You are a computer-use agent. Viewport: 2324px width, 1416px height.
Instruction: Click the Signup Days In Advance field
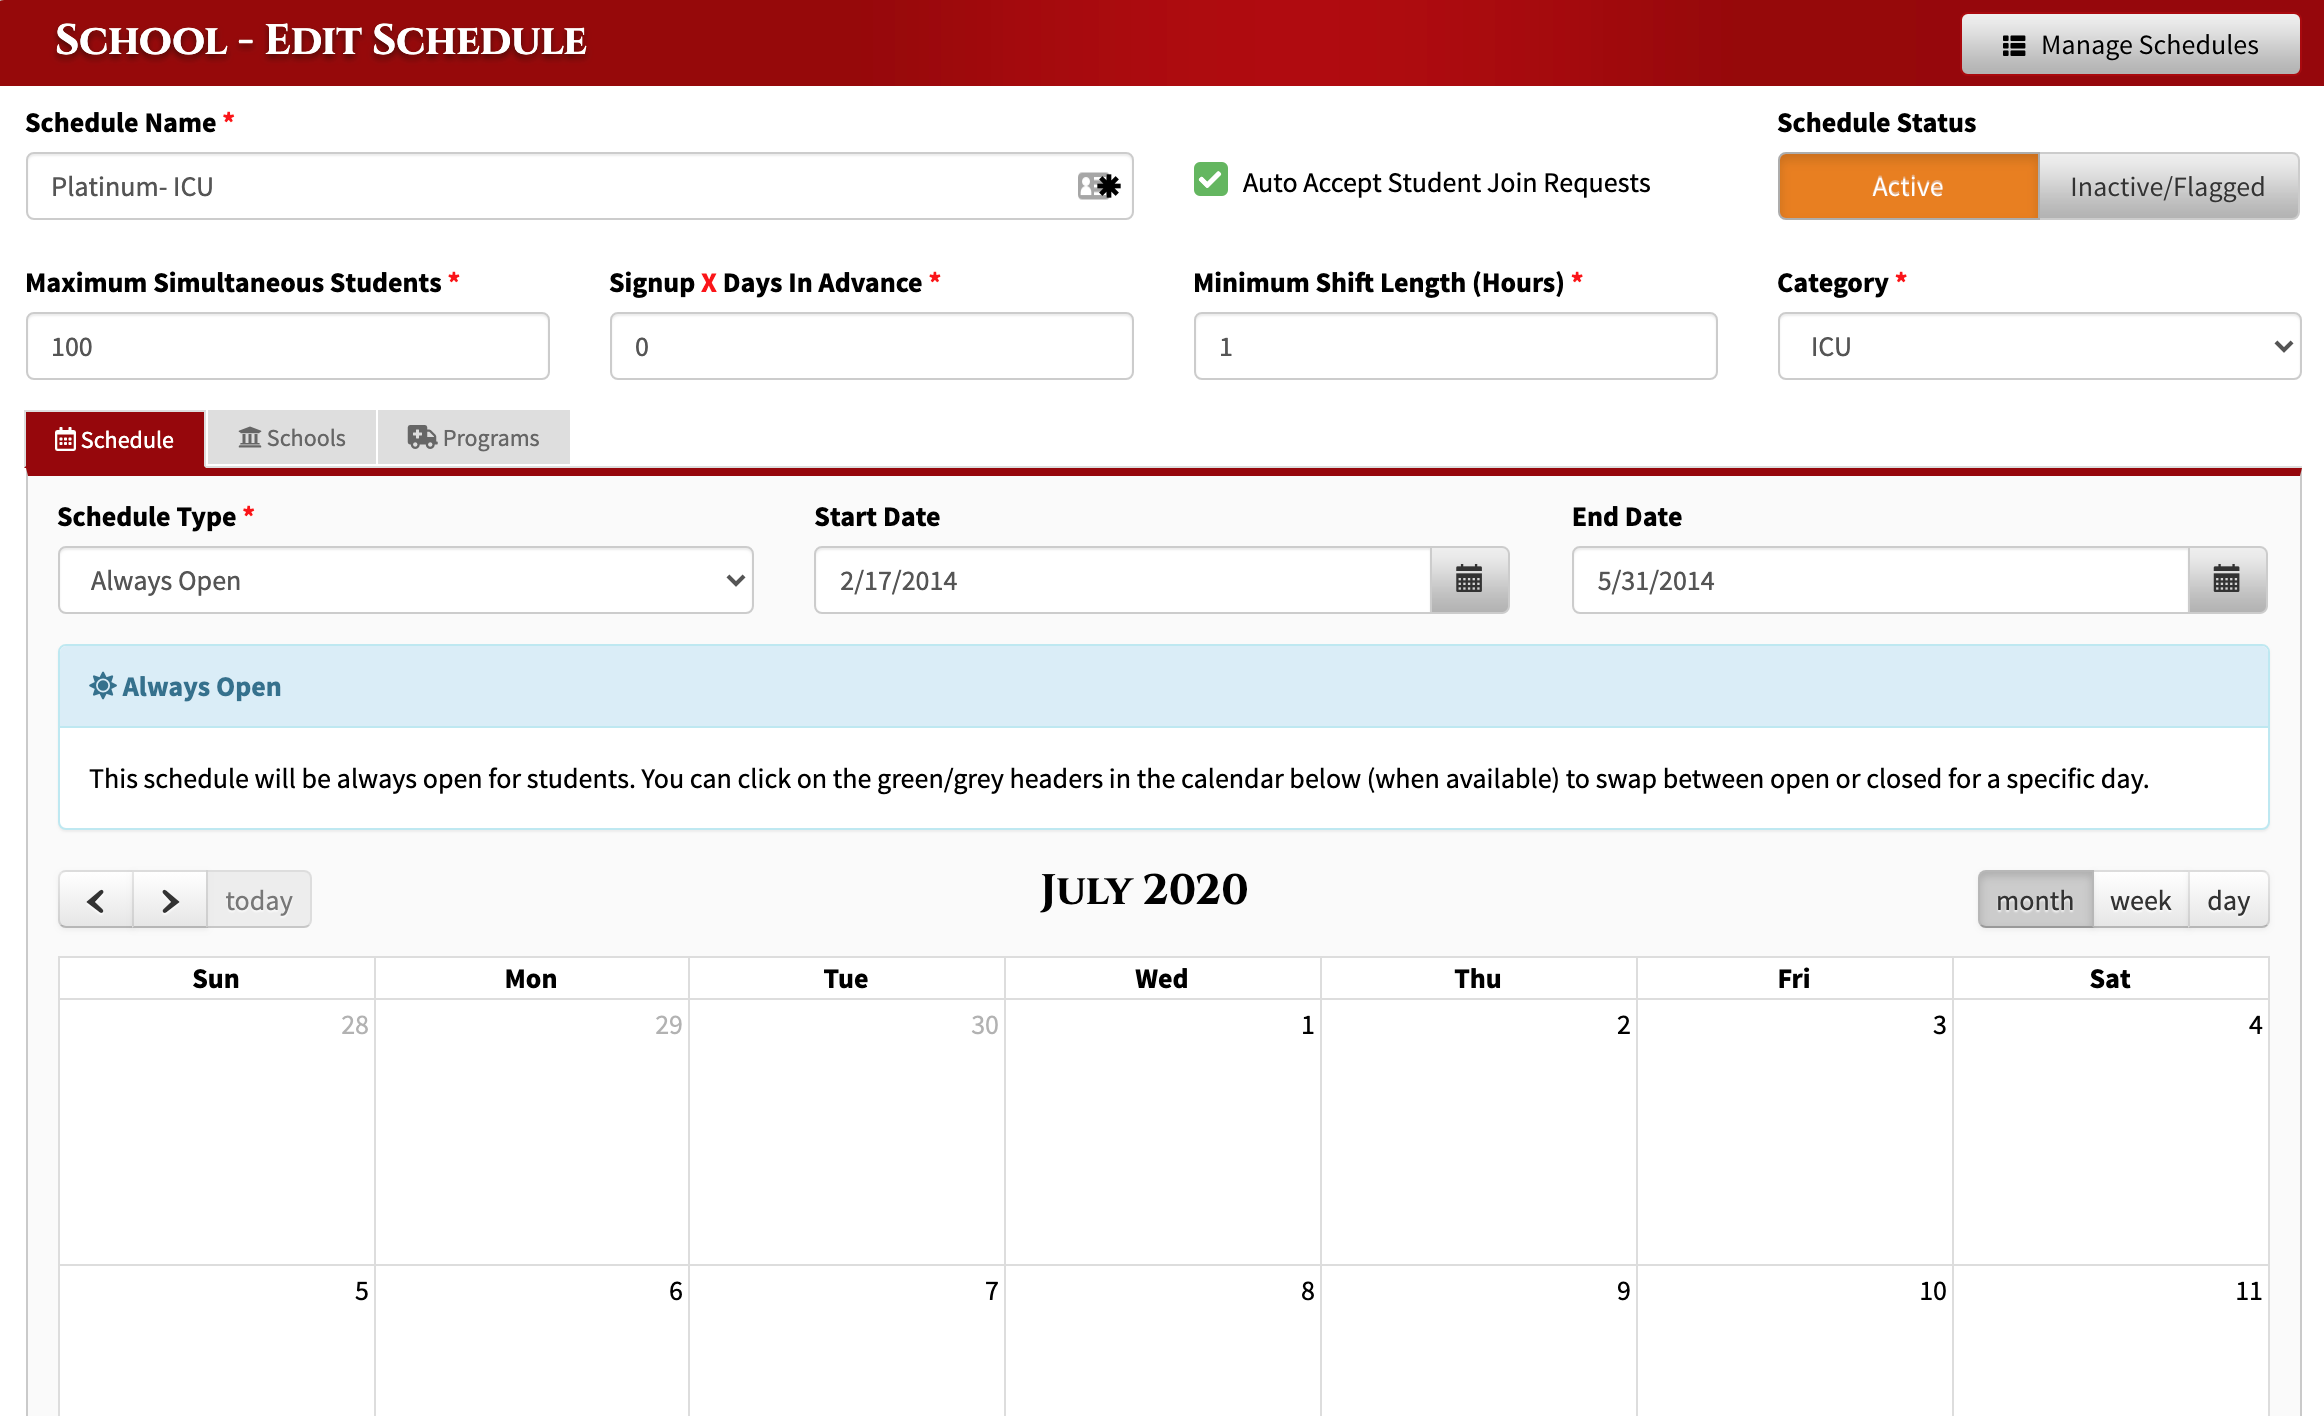[872, 346]
